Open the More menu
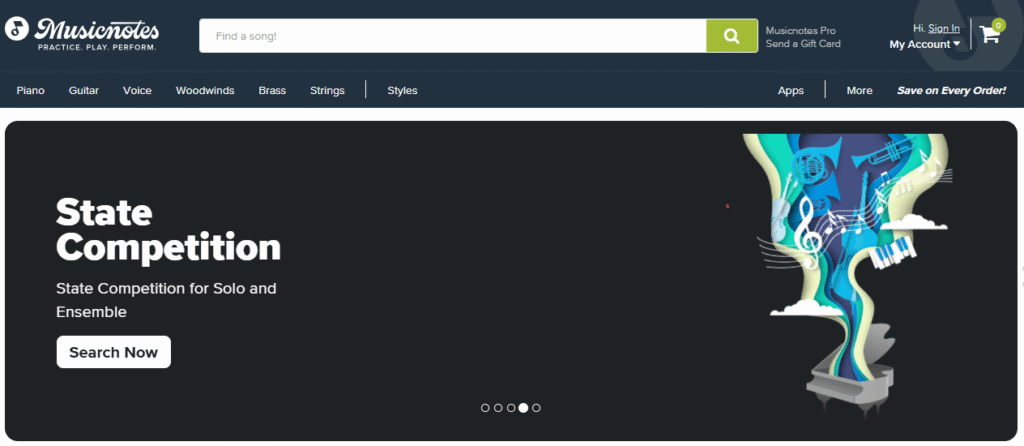Viewport: 1024px width, 446px height. coord(859,90)
